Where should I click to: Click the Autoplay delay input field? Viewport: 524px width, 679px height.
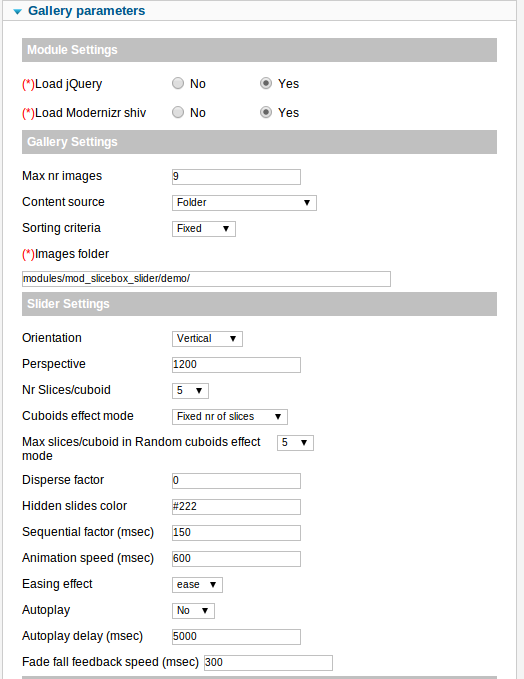coord(236,637)
